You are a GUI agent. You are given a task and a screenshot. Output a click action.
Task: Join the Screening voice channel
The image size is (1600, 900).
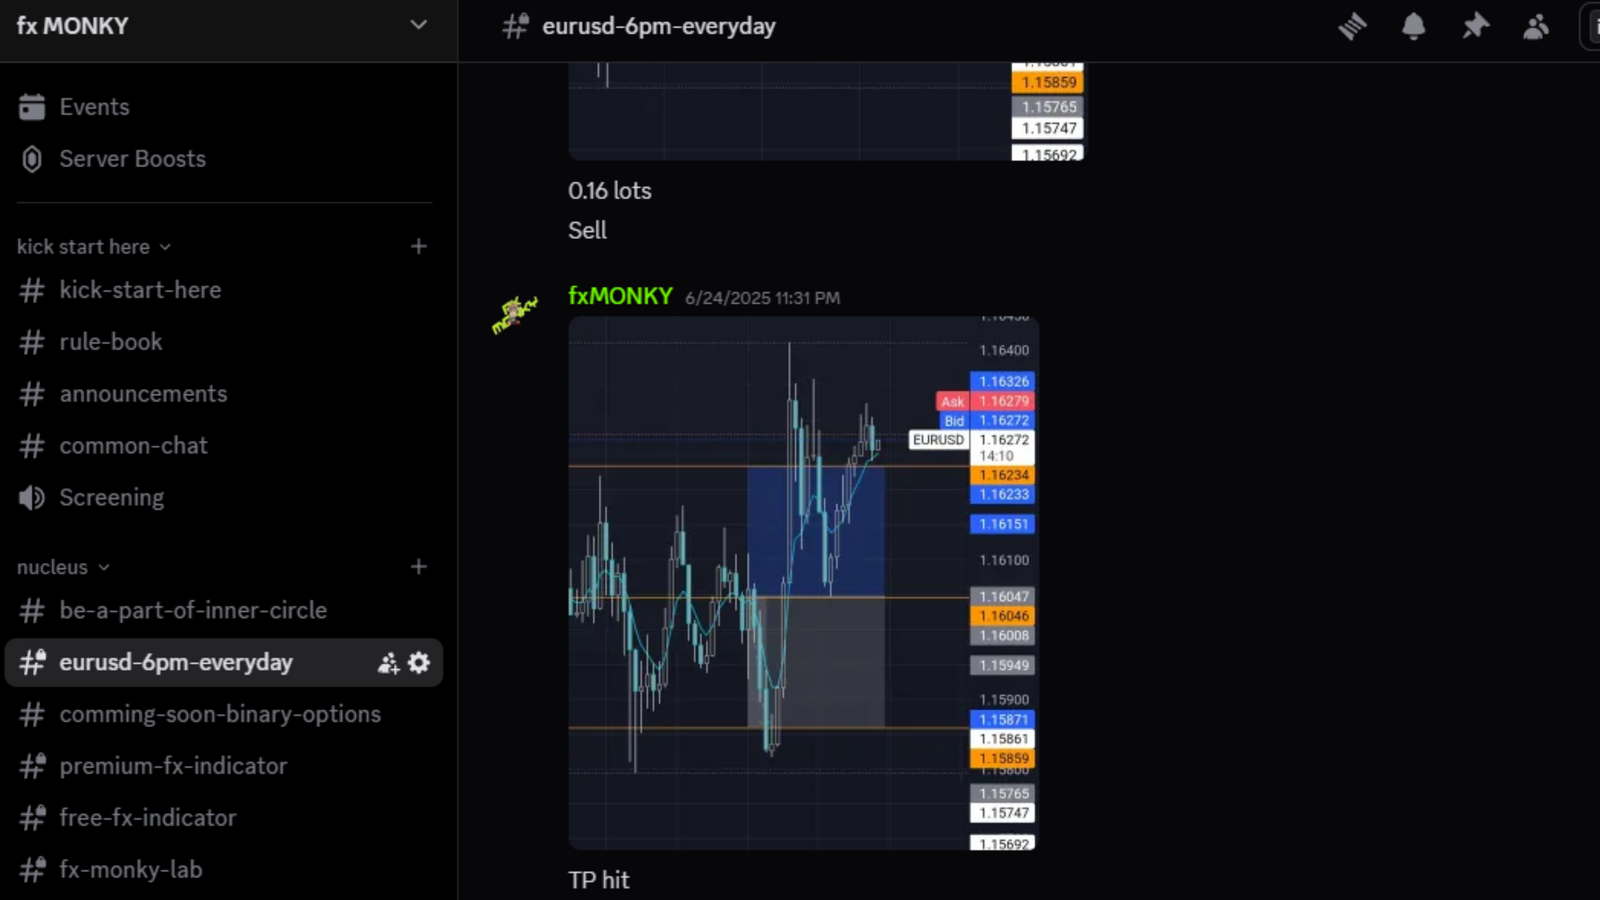(x=111, y=498)
